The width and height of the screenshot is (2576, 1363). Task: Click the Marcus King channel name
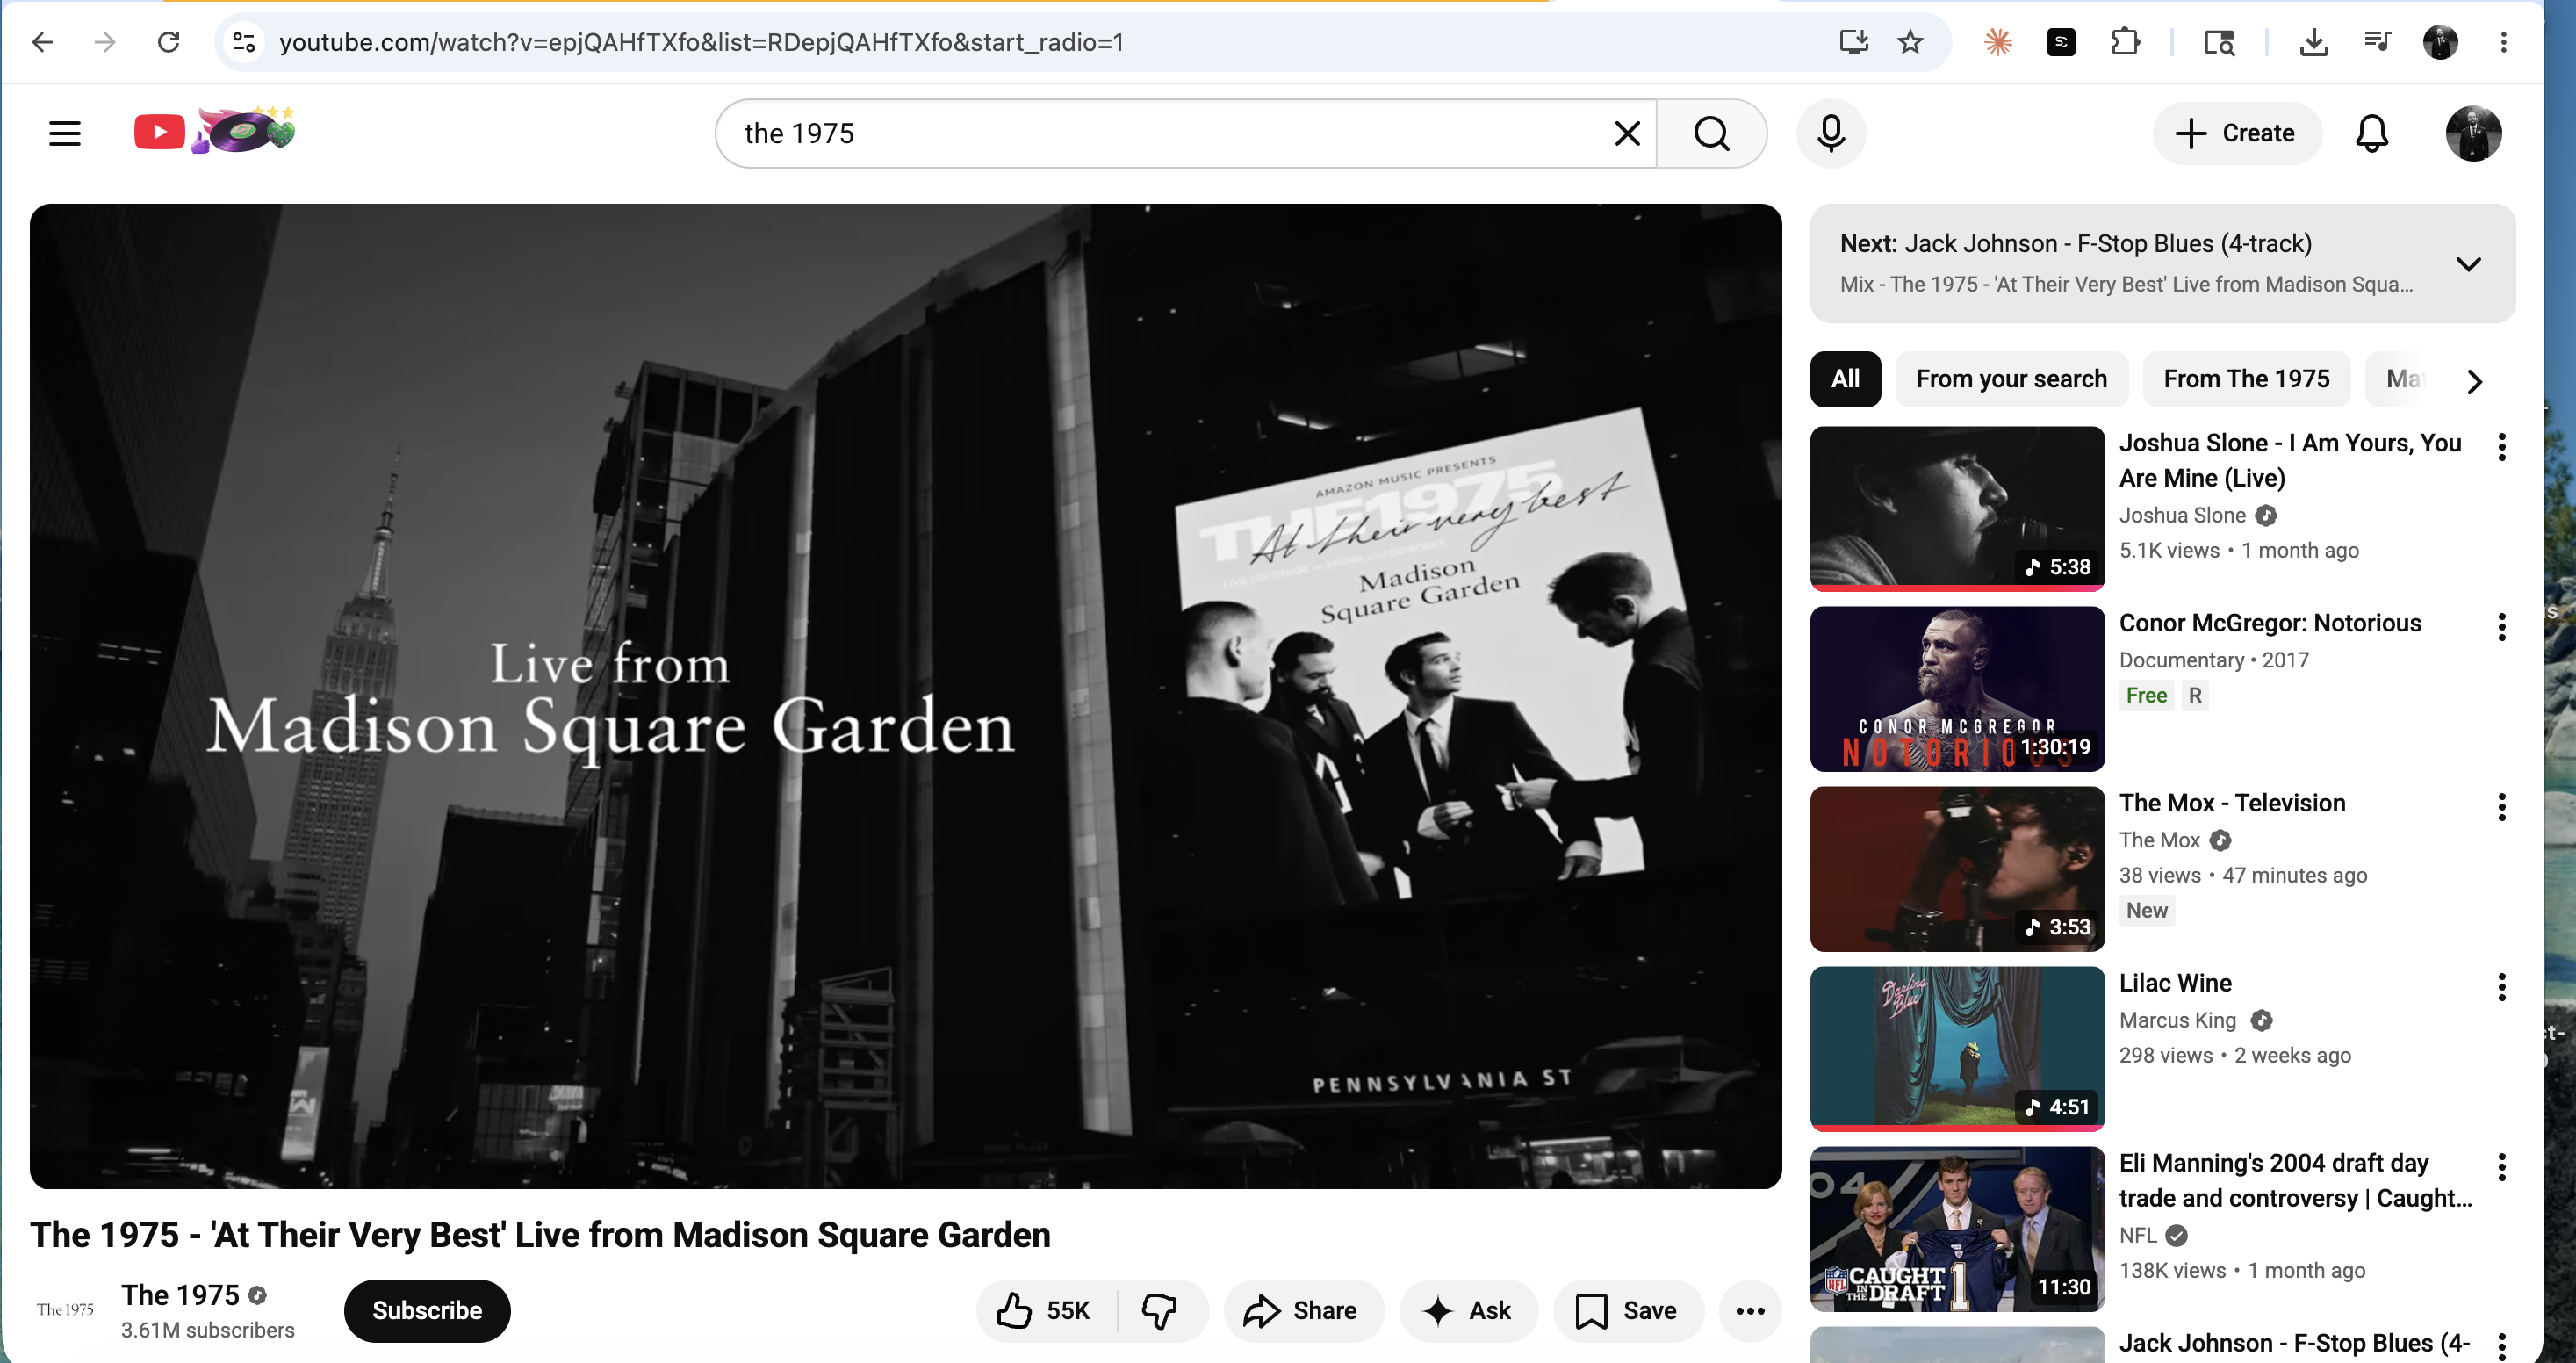tap(2177, 1020)
